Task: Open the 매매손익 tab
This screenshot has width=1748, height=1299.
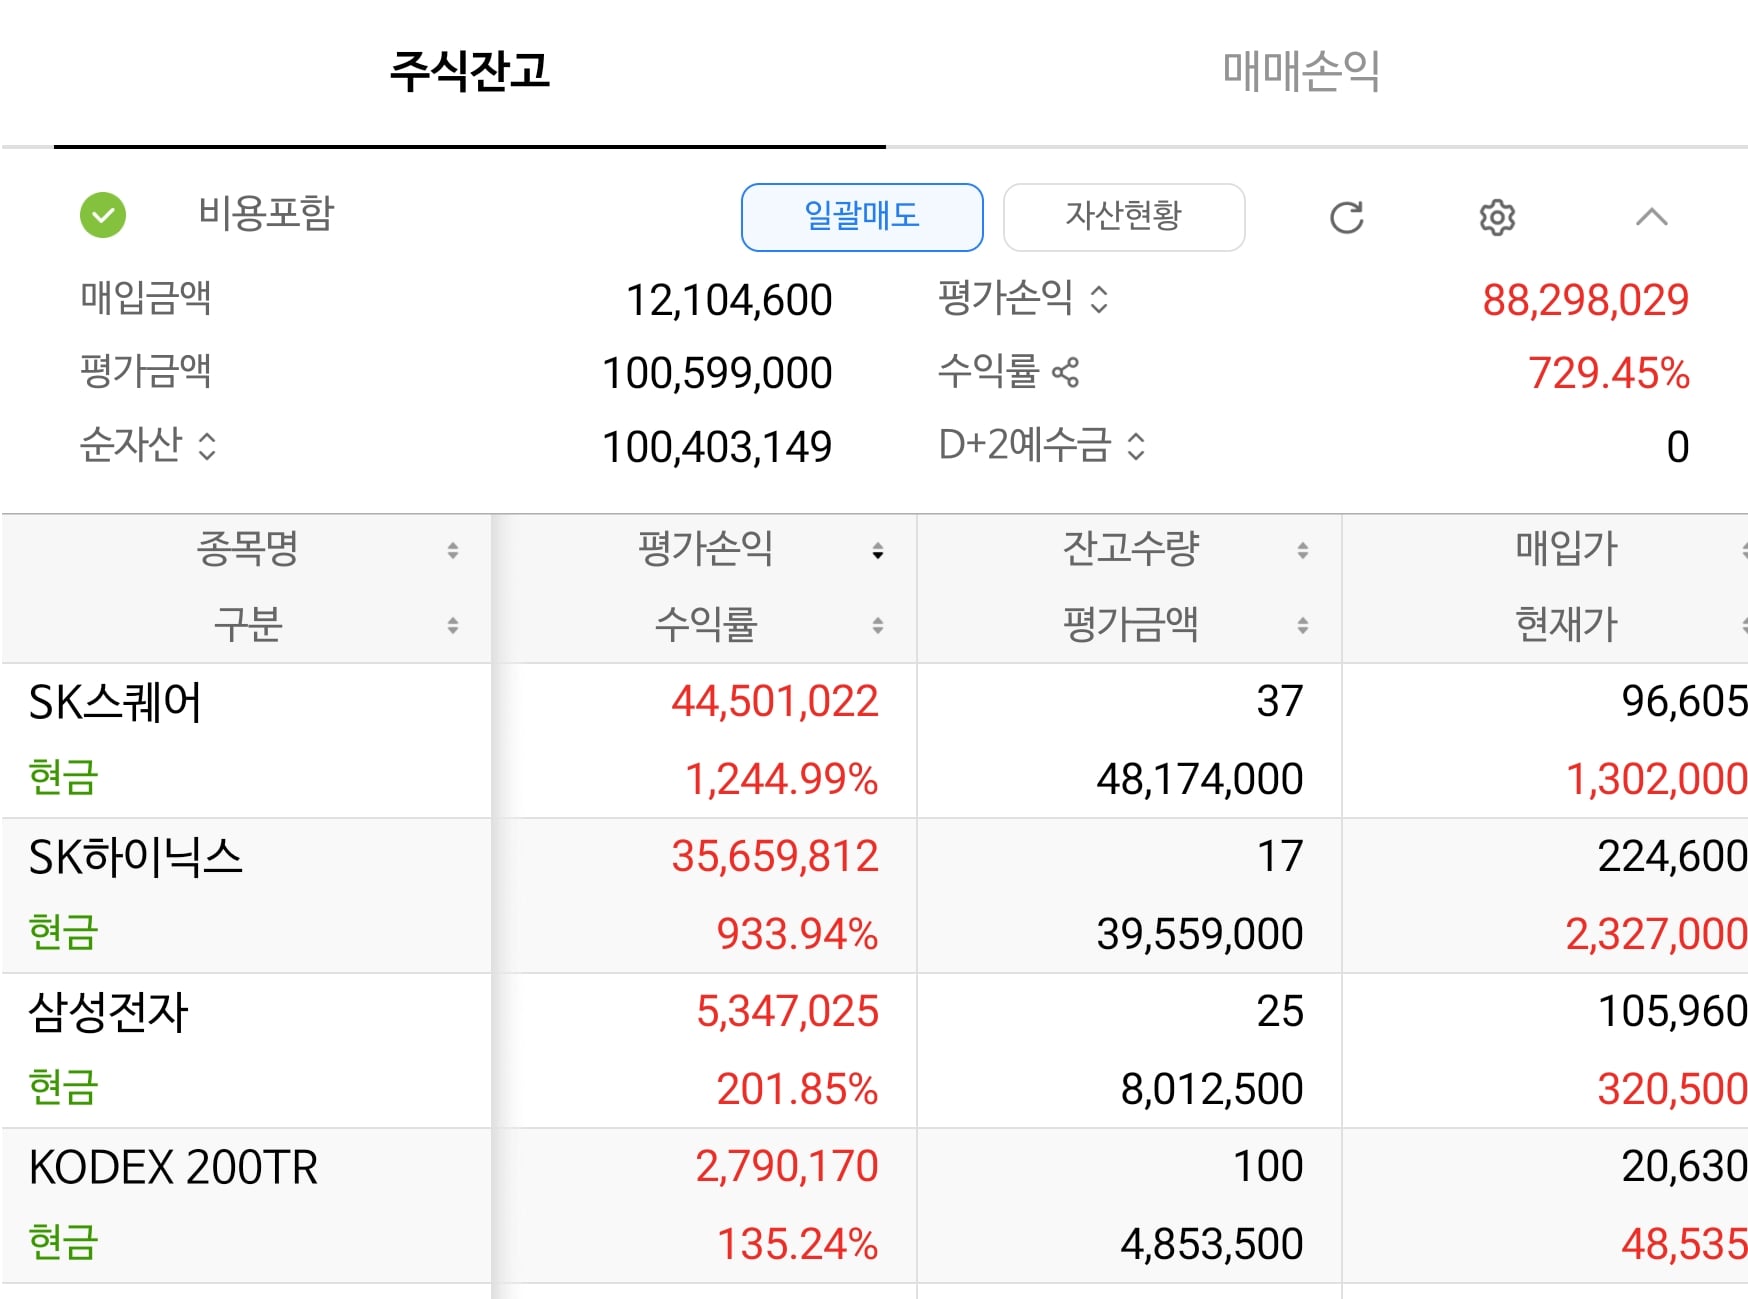Action: [1301, 71]
